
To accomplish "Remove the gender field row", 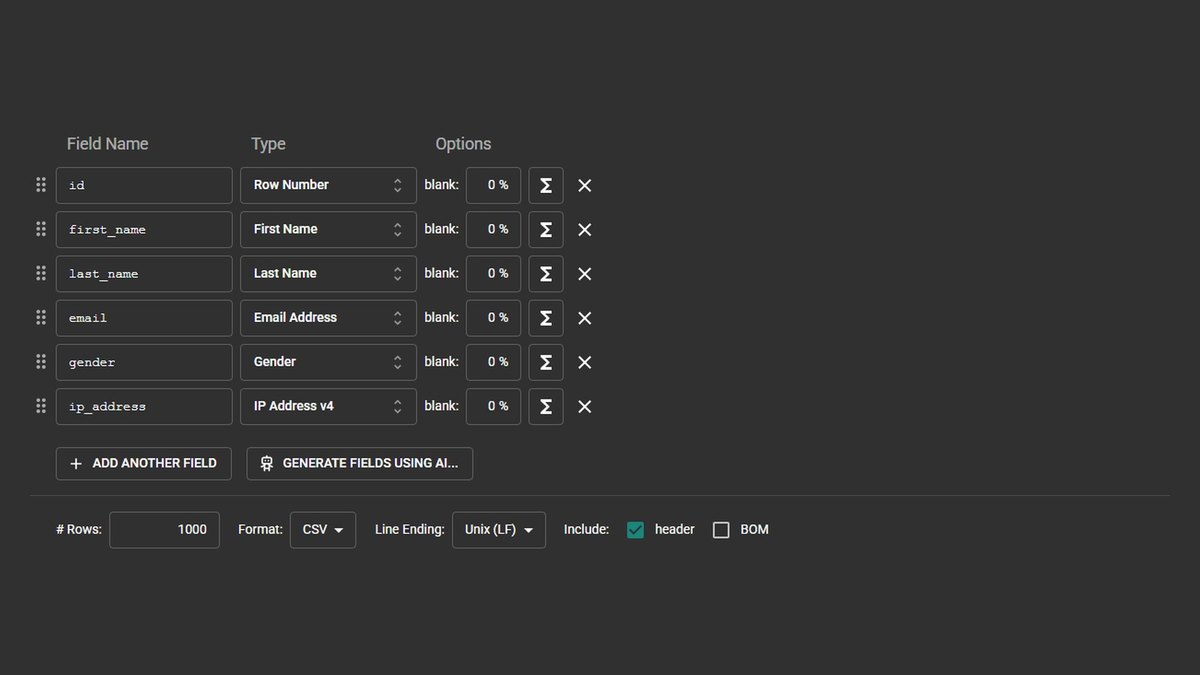I will coord(585,362).
